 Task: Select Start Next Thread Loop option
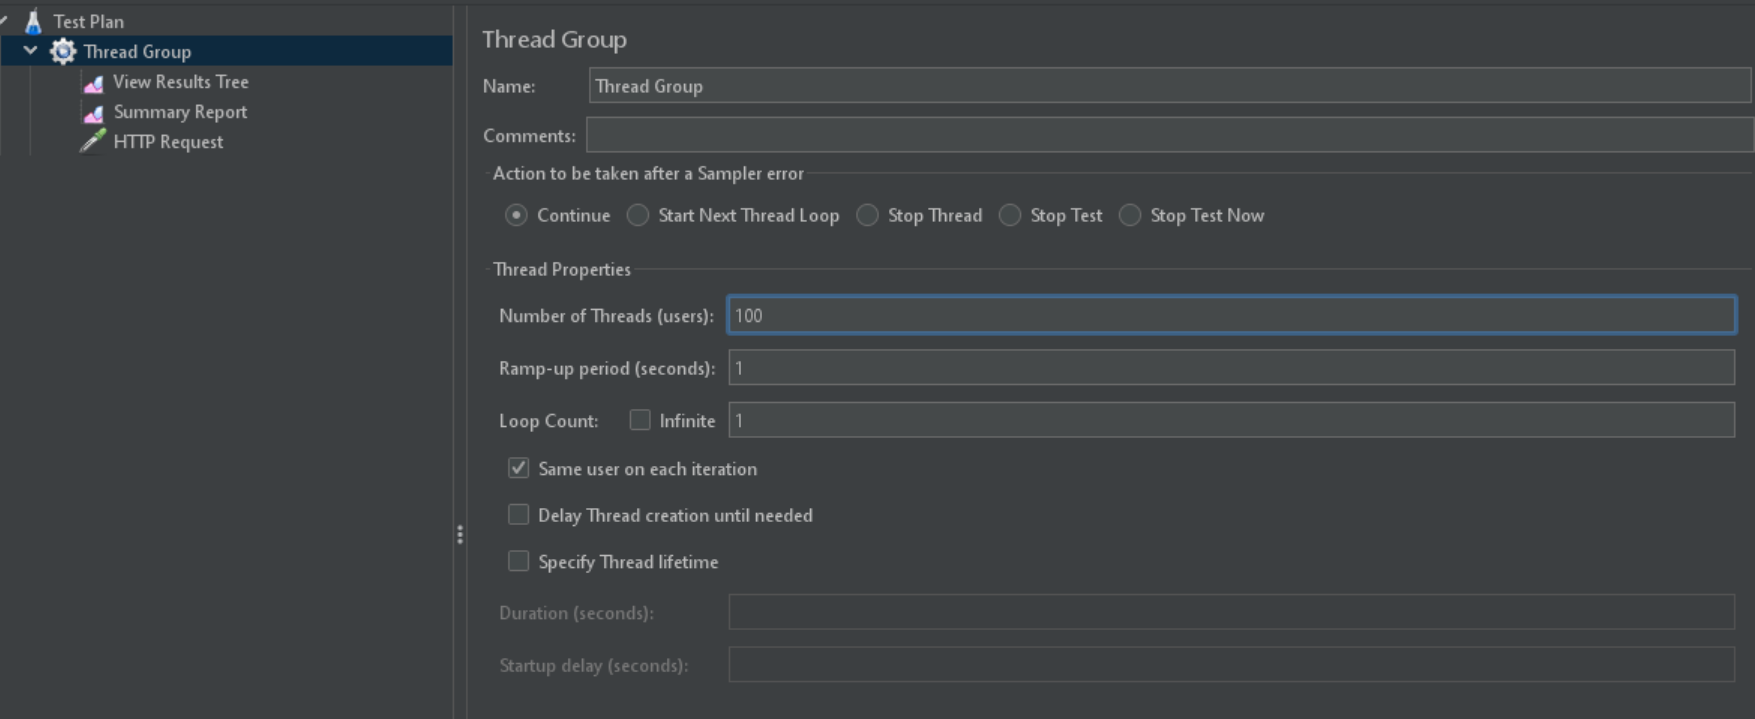638,216
